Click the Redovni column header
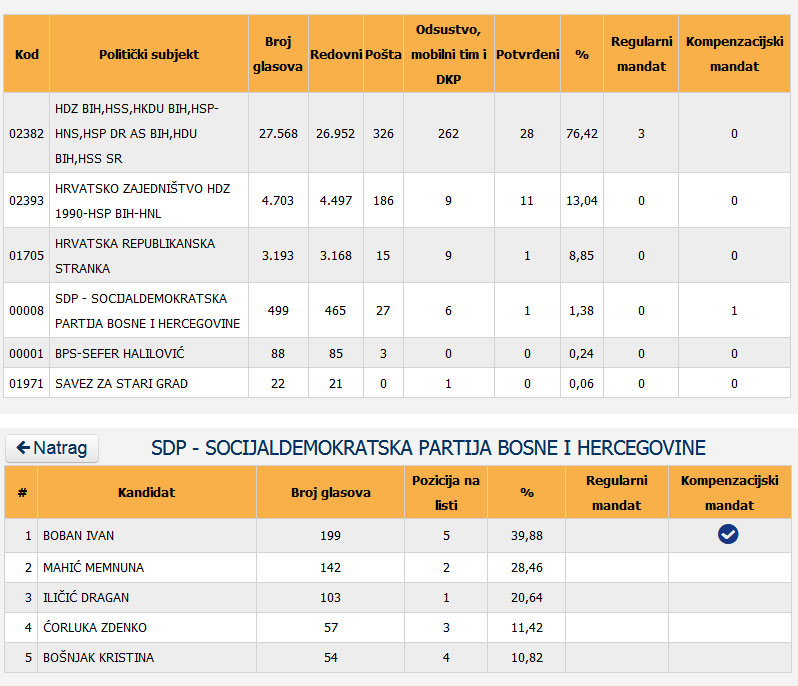This screenshot has width=798, height=686. coord(335,54)
